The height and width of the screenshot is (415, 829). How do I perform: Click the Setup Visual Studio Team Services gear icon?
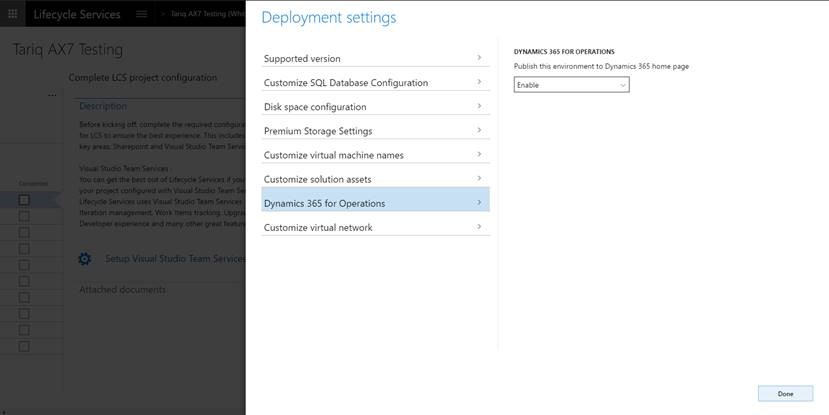click(85, 259)
